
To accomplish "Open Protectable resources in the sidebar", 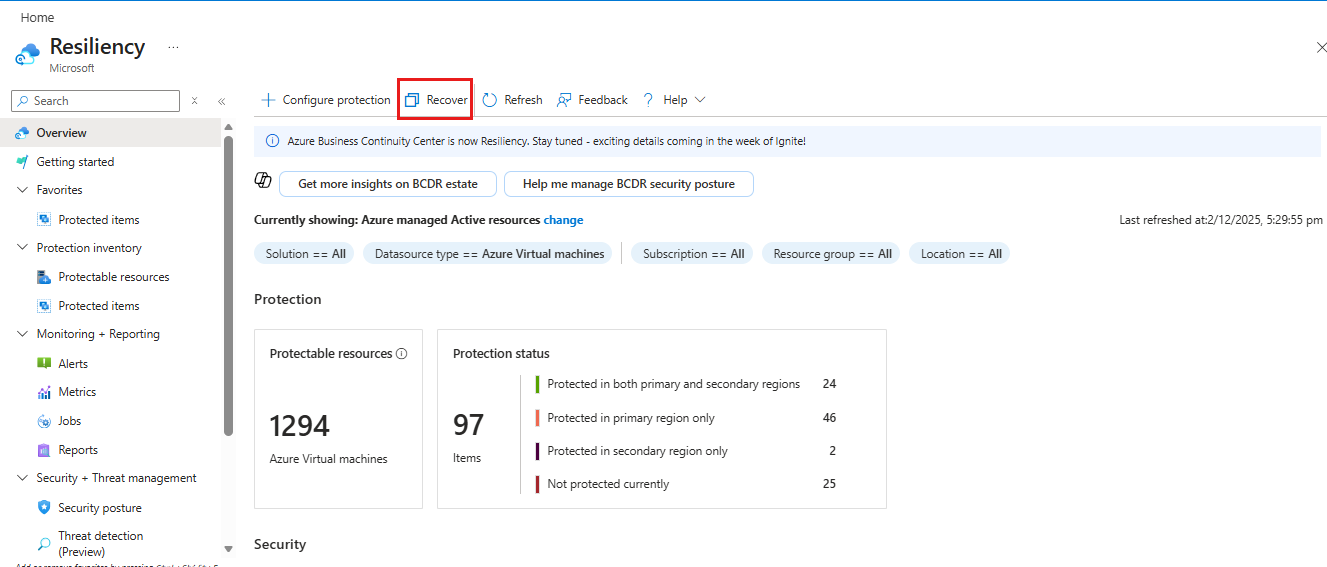I will coord(113,277).
